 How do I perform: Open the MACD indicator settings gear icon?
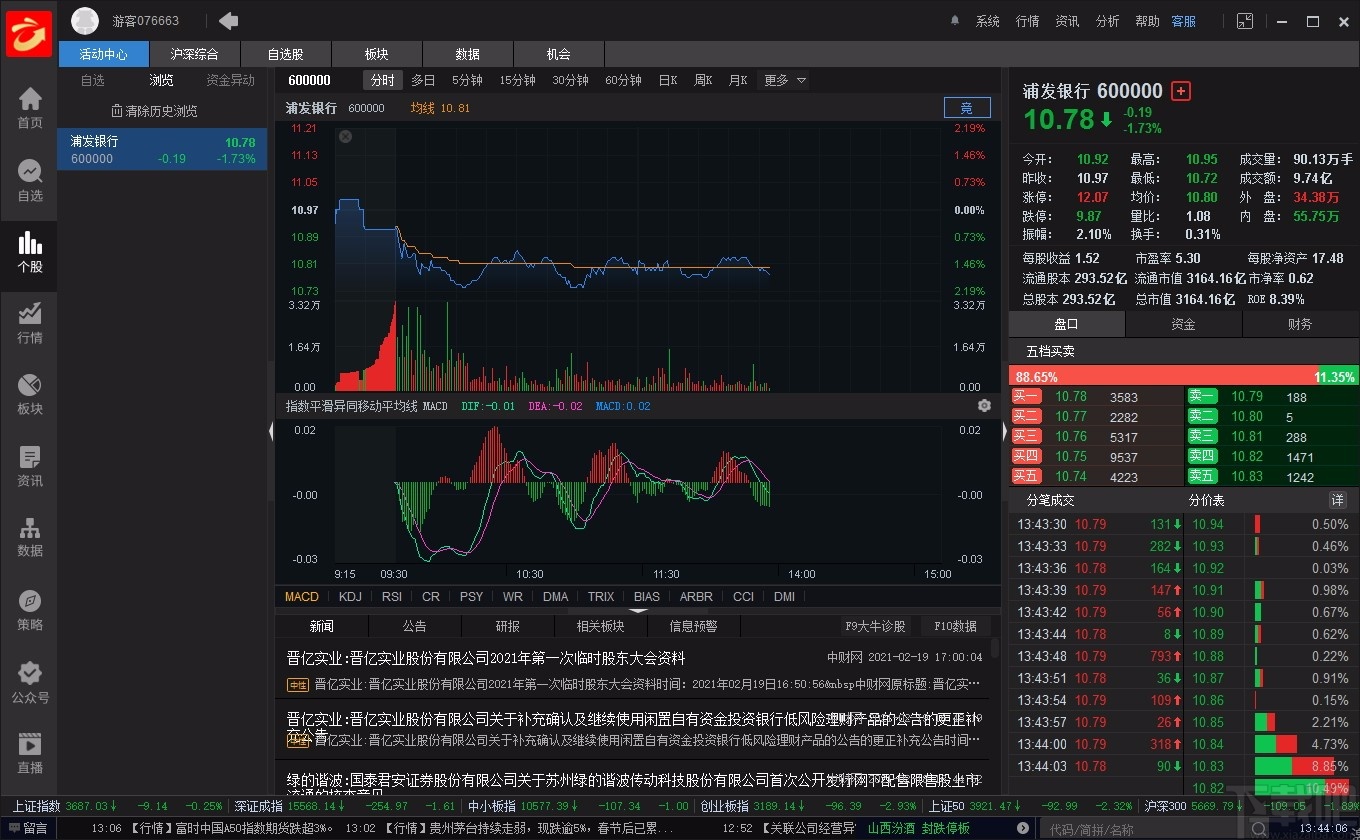[984, 405]
